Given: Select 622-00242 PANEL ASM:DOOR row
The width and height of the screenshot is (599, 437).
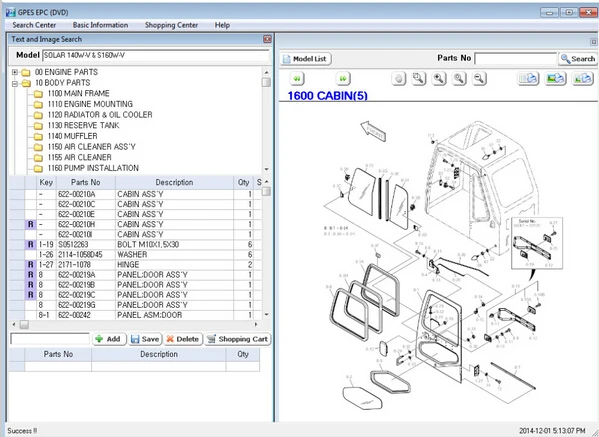Looking at the screenshot, I should 136,315.
